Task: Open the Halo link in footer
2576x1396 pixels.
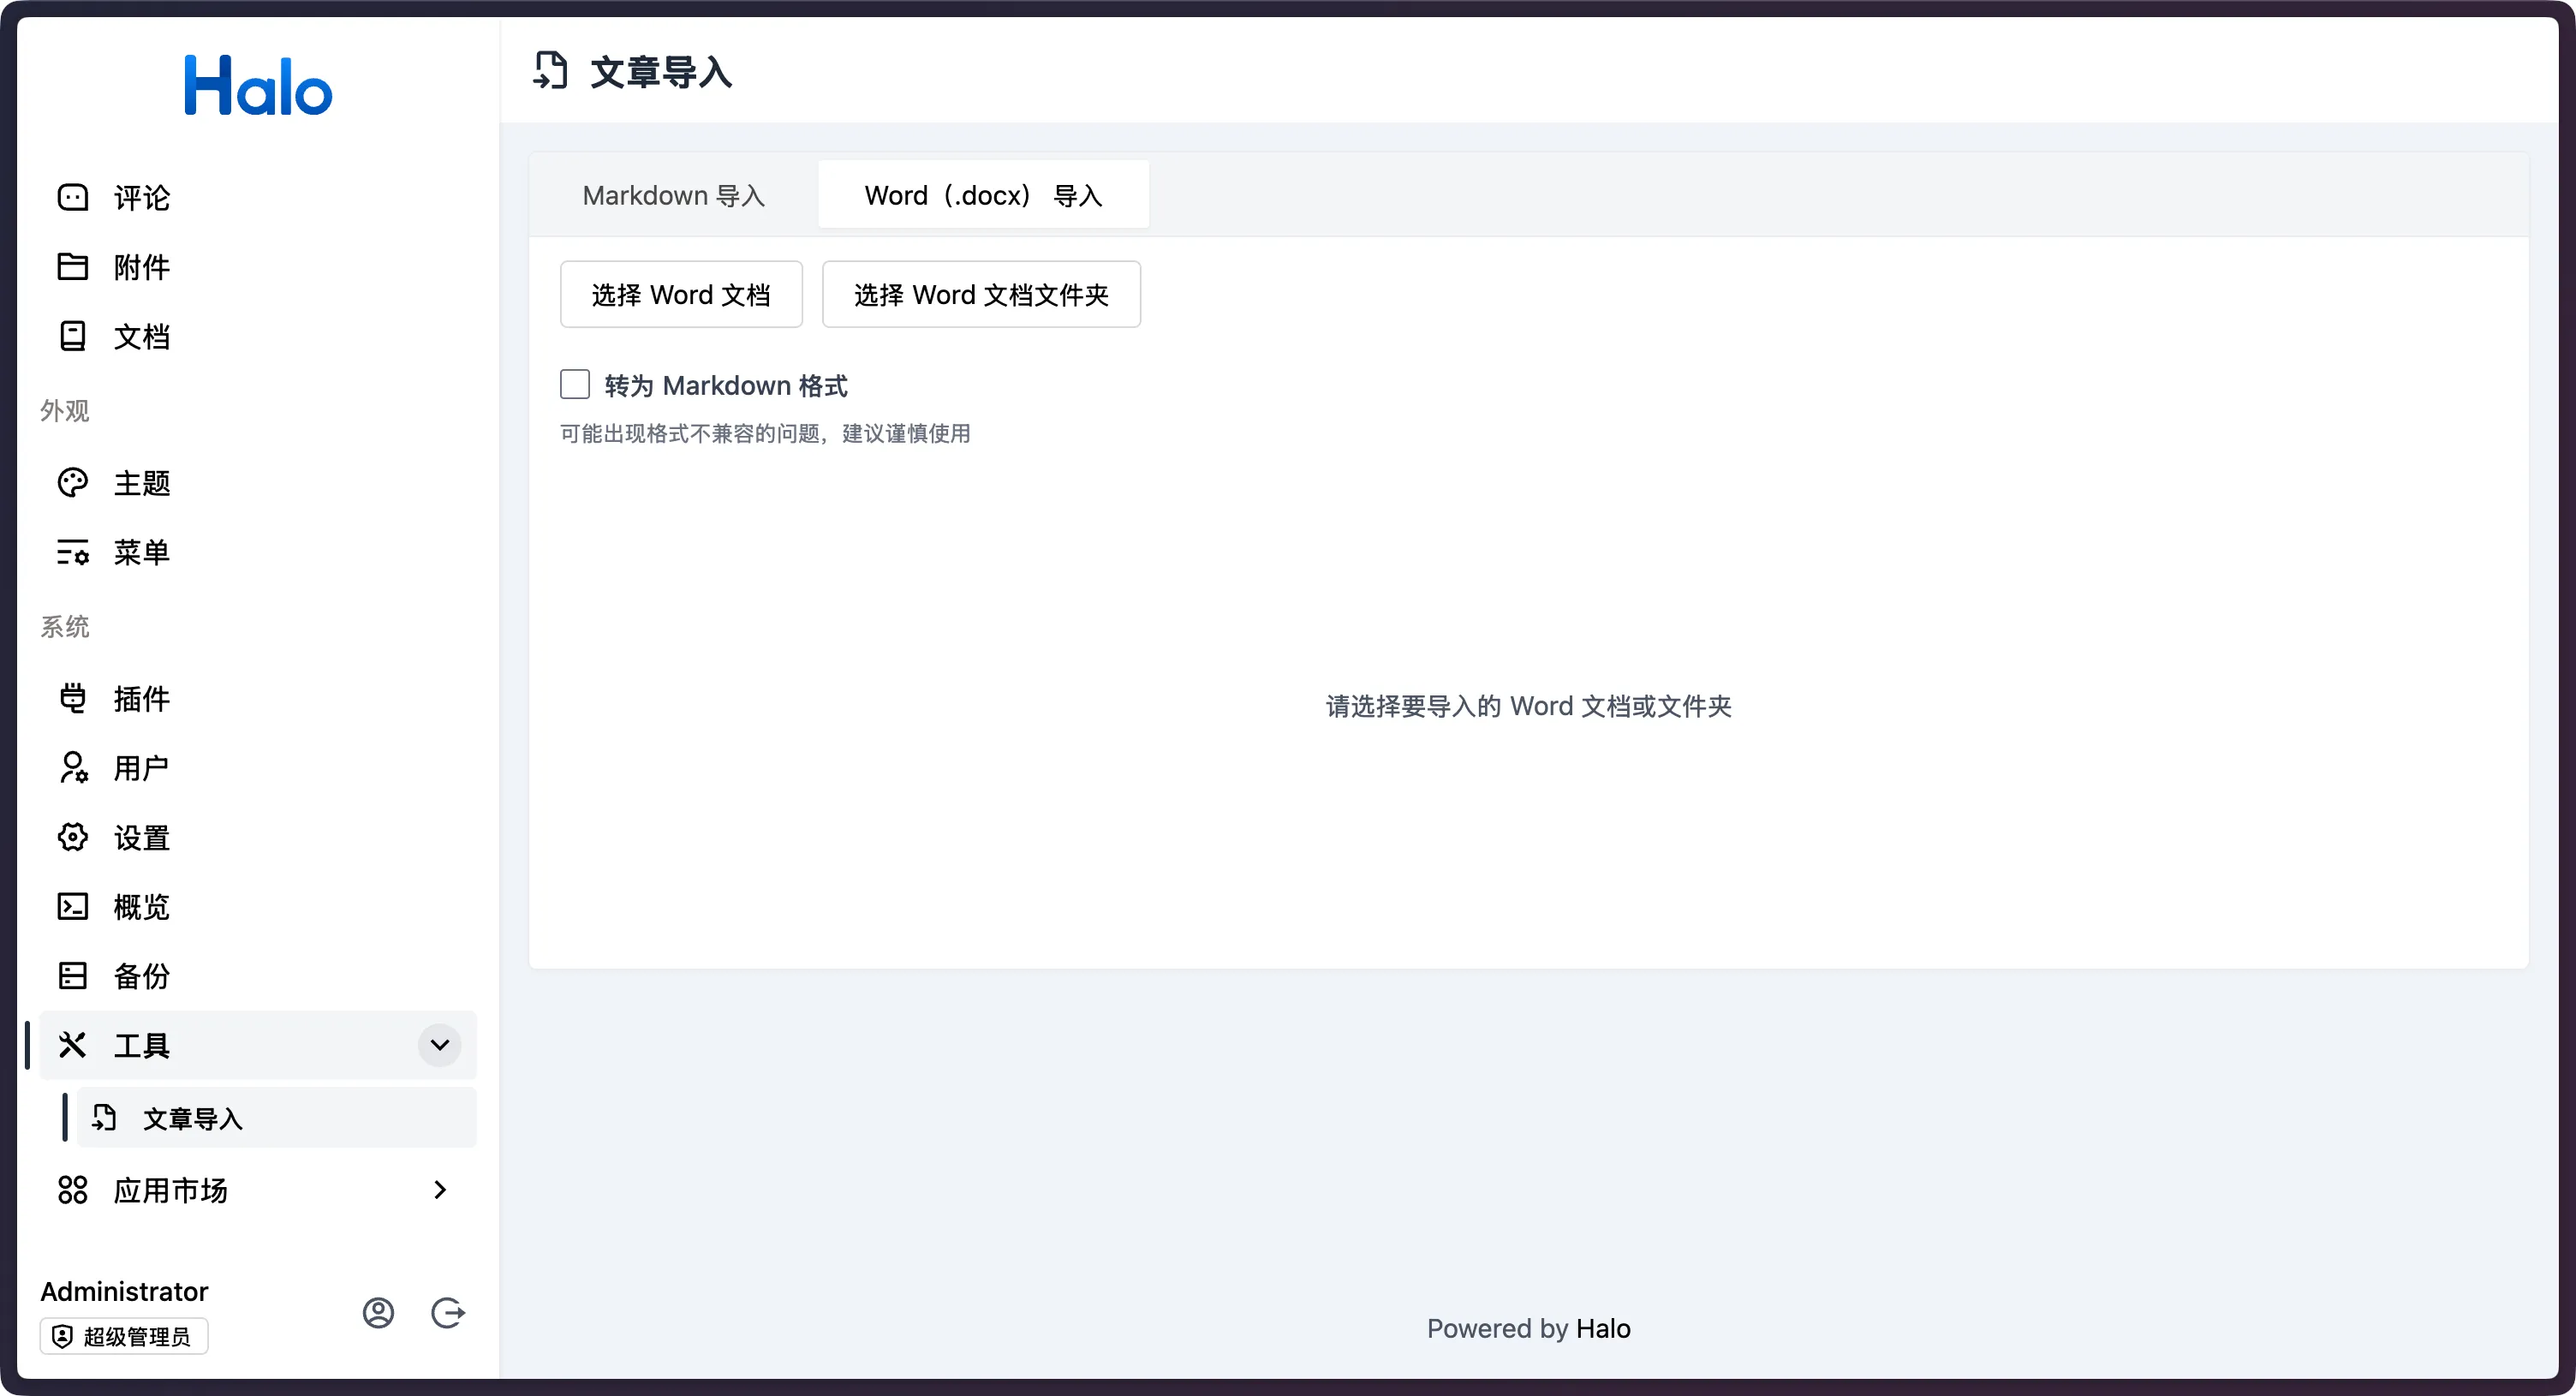Action: (1603, 1328)
